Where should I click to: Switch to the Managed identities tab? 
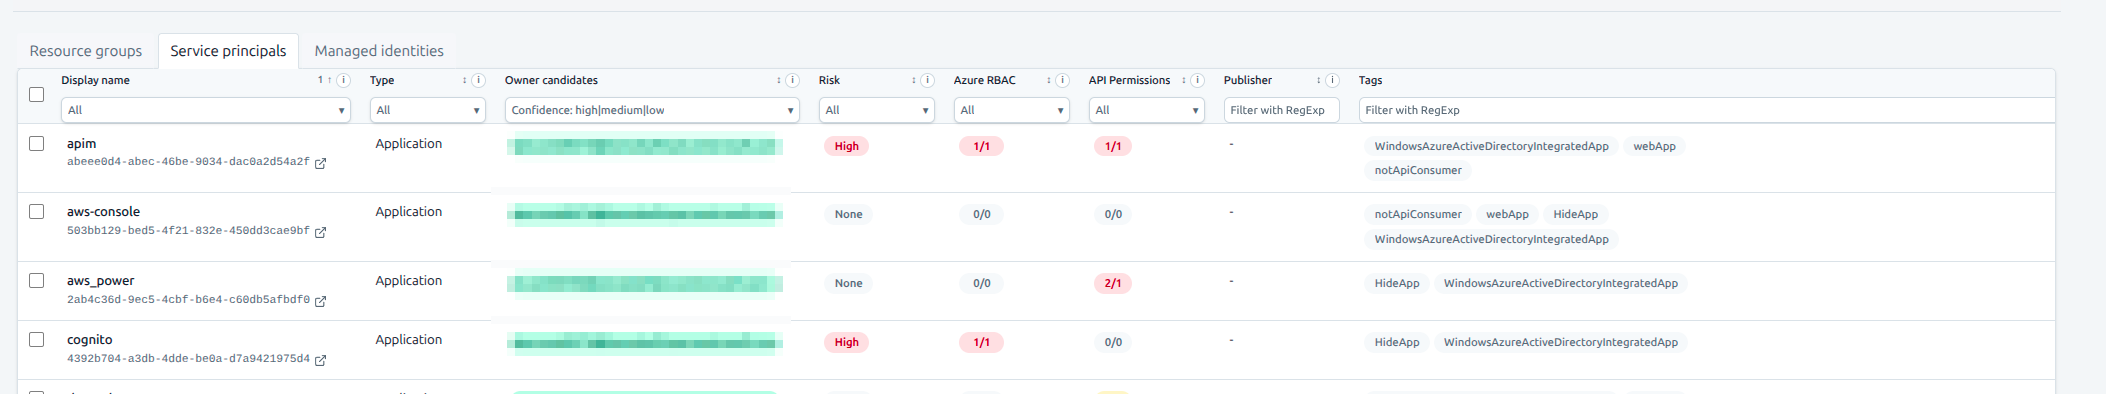coord(379,51)
